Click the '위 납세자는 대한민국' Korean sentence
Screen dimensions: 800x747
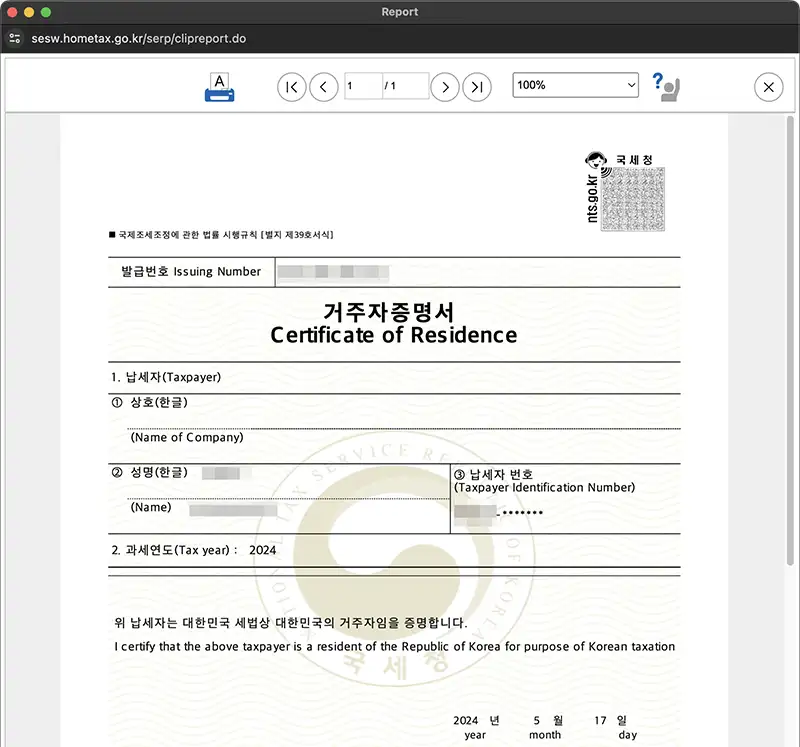pyautogui.click(x=291, y=622)
